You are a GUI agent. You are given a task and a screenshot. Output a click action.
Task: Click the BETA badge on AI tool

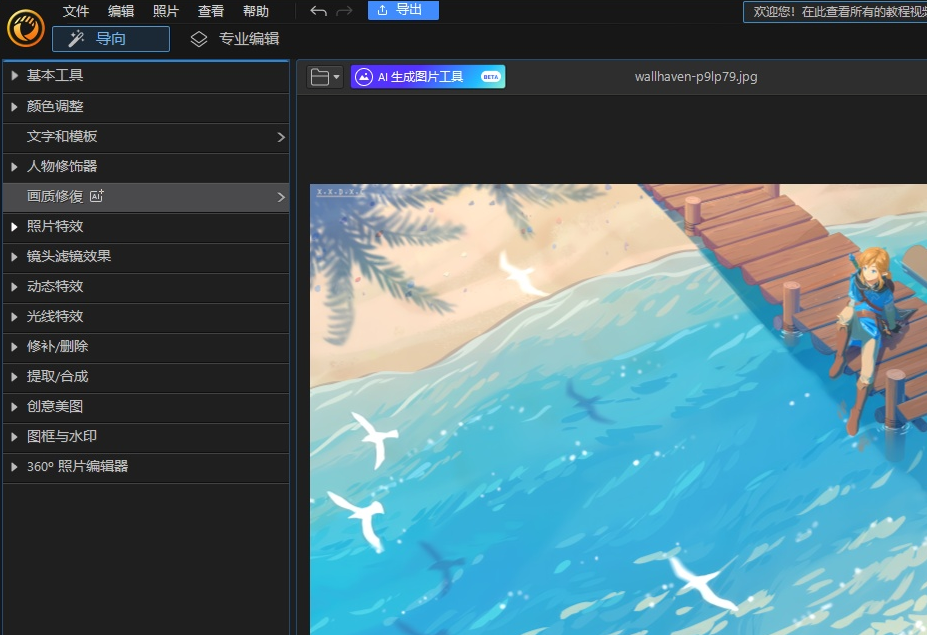(x=490, y=77)
